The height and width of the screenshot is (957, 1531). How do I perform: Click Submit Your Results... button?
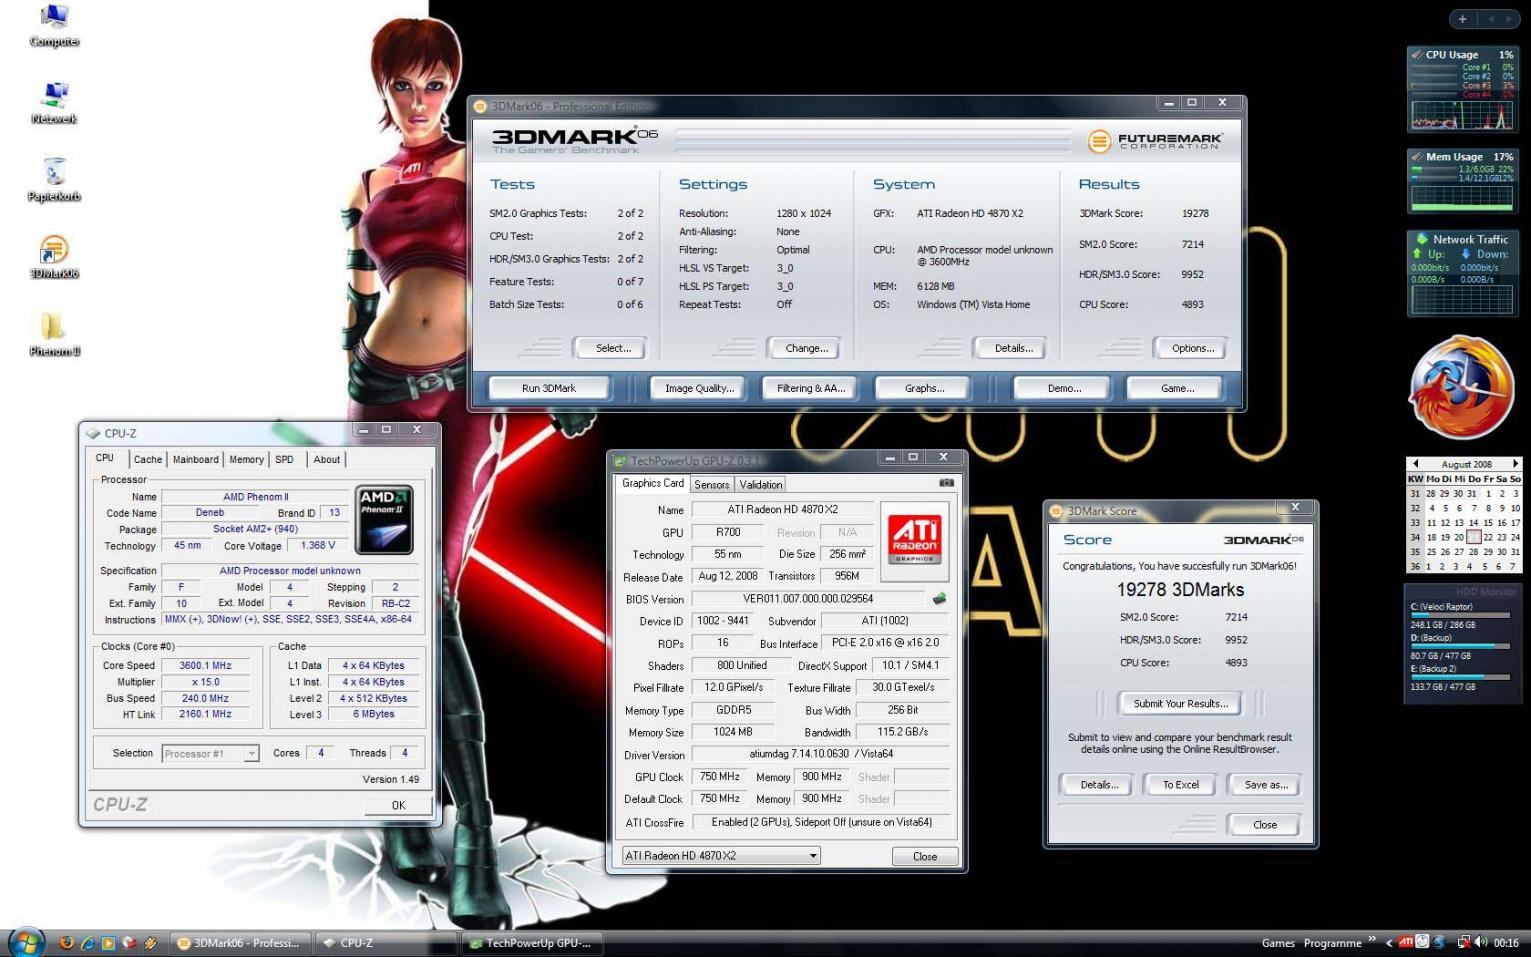[x=1180, y=704]
